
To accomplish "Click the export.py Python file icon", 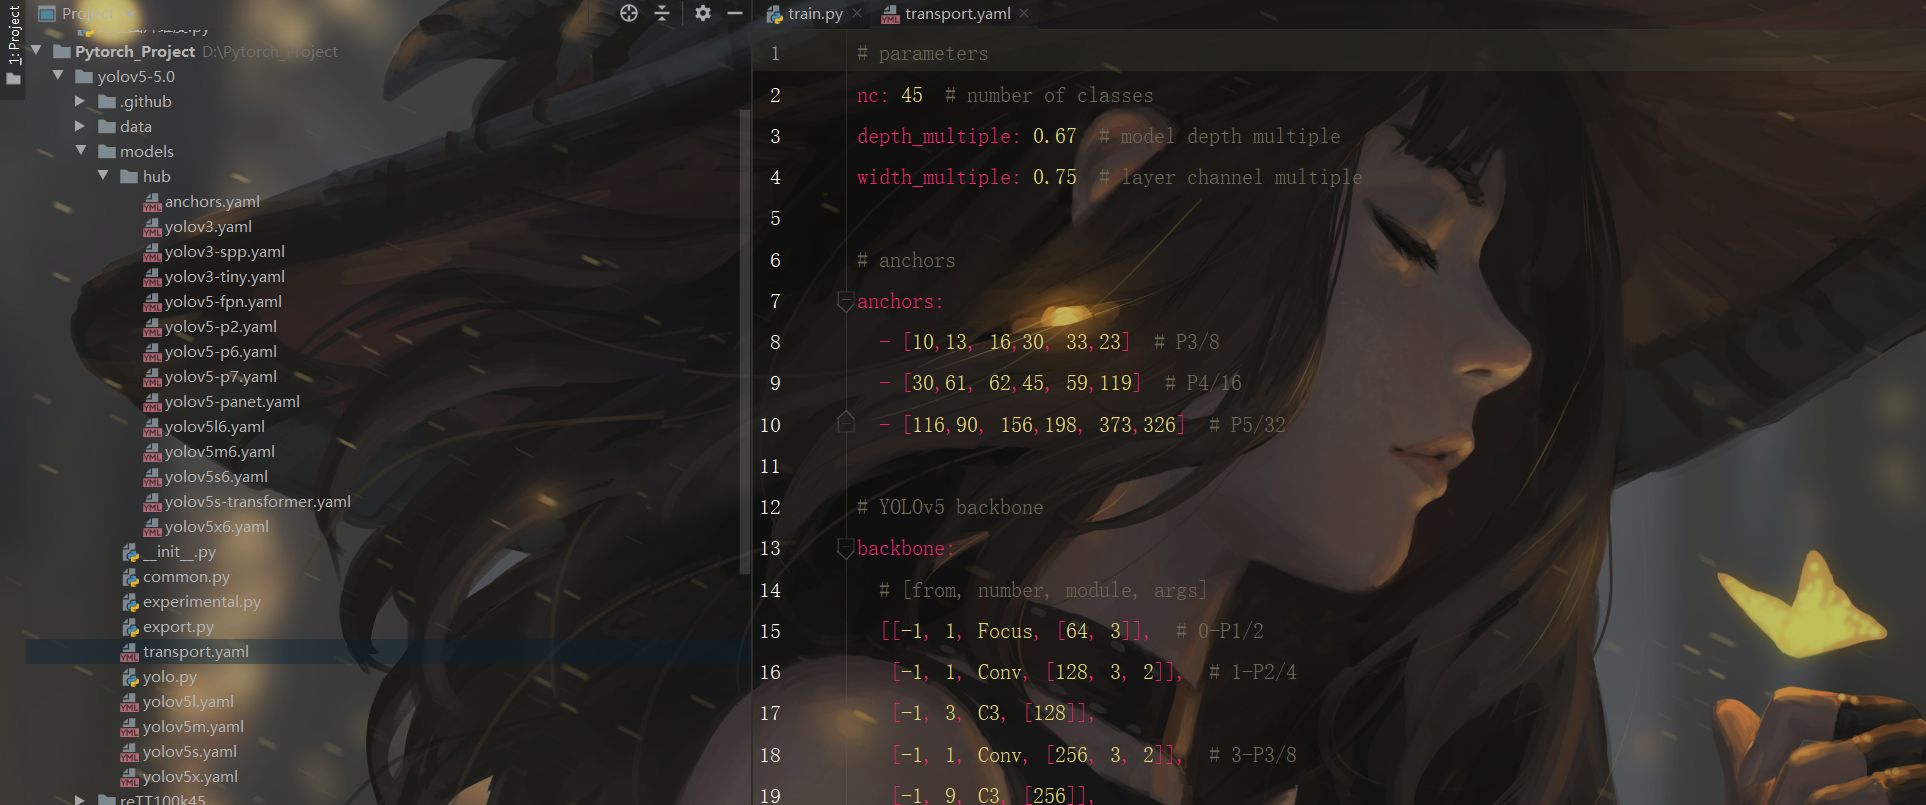I will [x=130, y=627].
